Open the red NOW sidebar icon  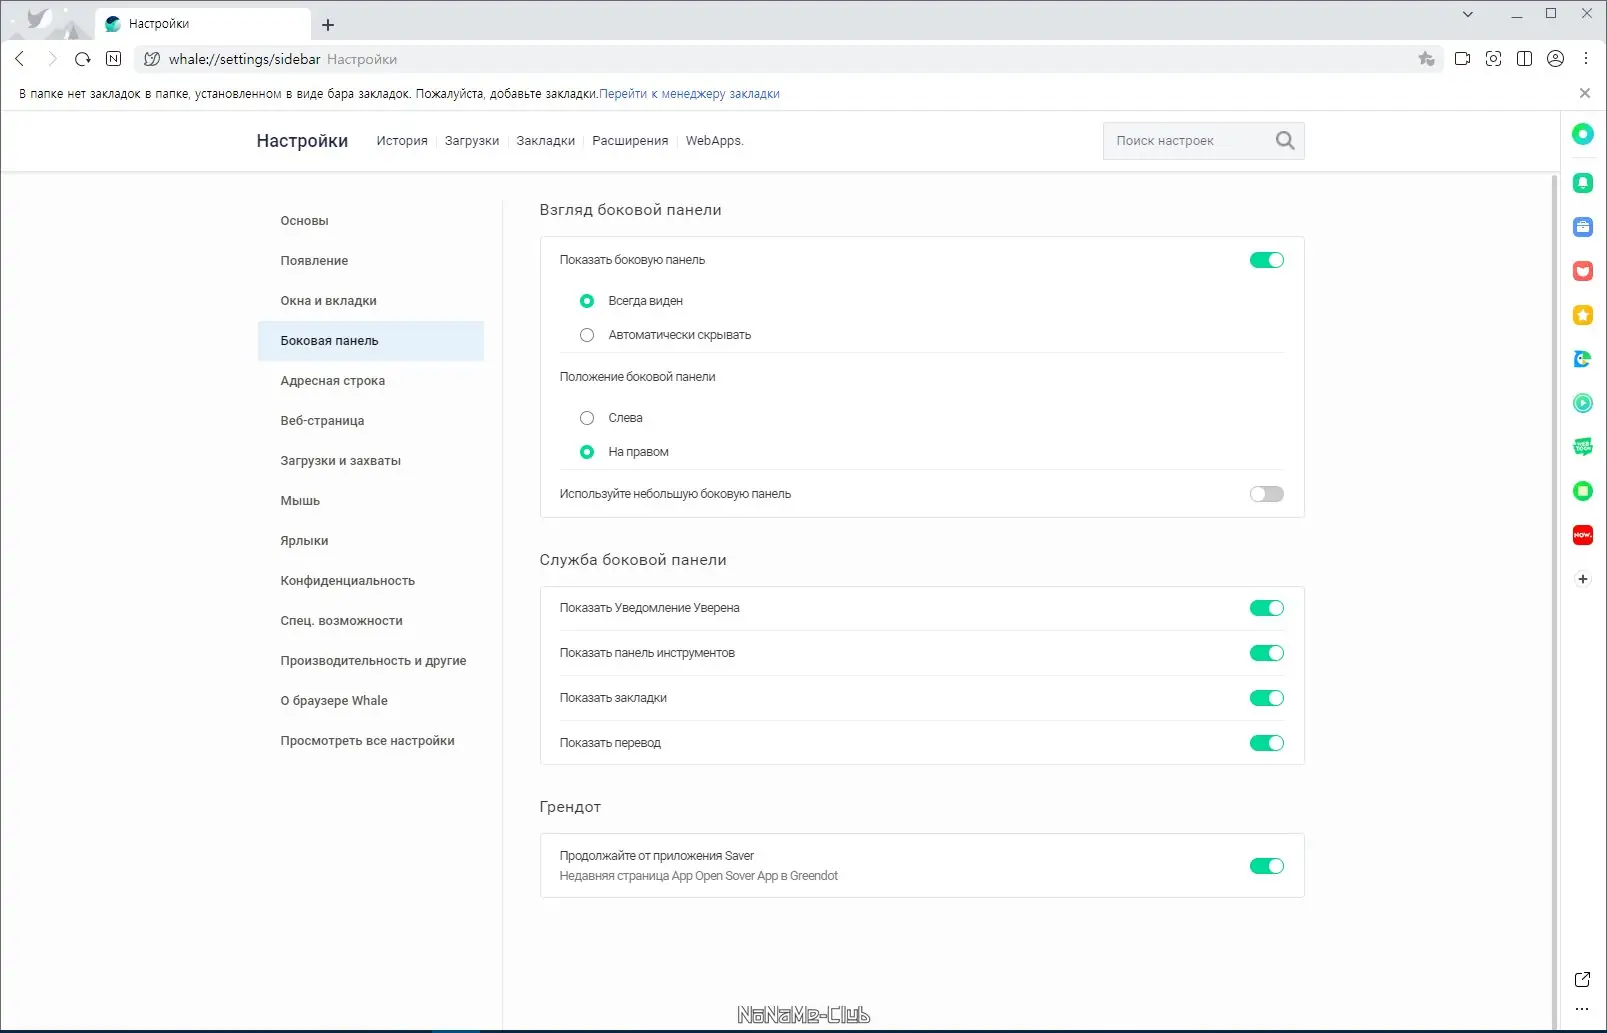[1582, 535]
